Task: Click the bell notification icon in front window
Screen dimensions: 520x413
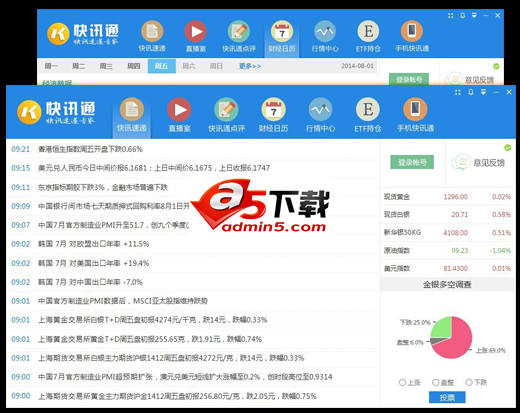Action: (x=471, y=92)
